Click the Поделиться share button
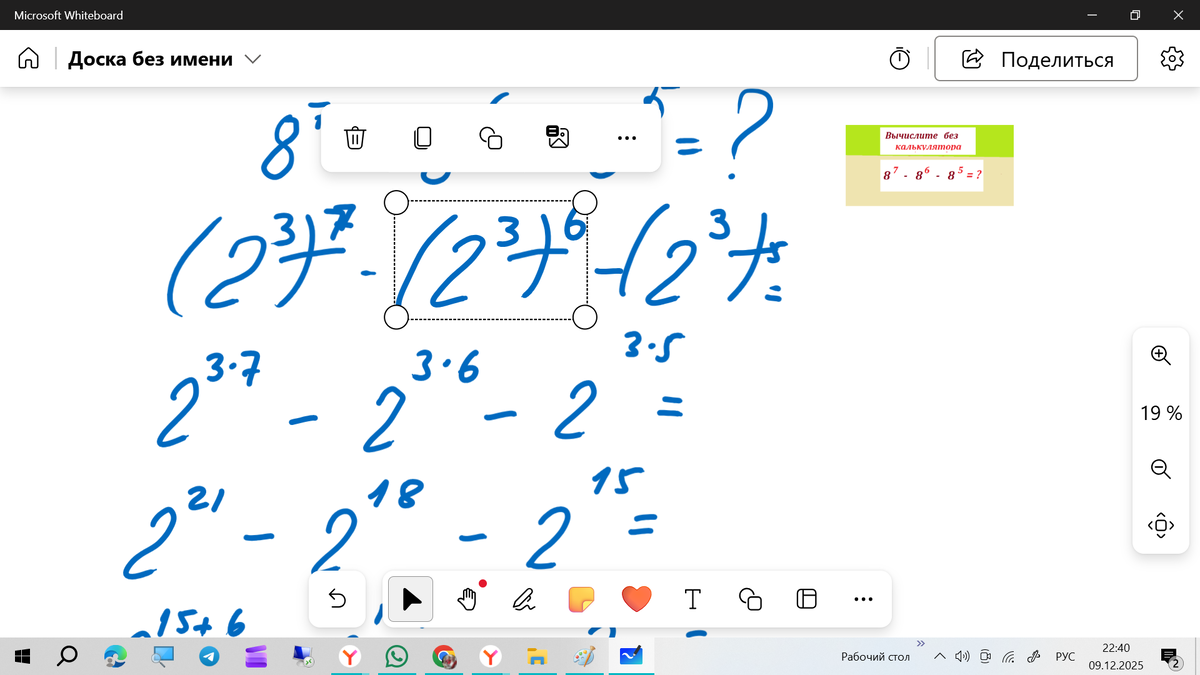 (x=1036, y=59)
